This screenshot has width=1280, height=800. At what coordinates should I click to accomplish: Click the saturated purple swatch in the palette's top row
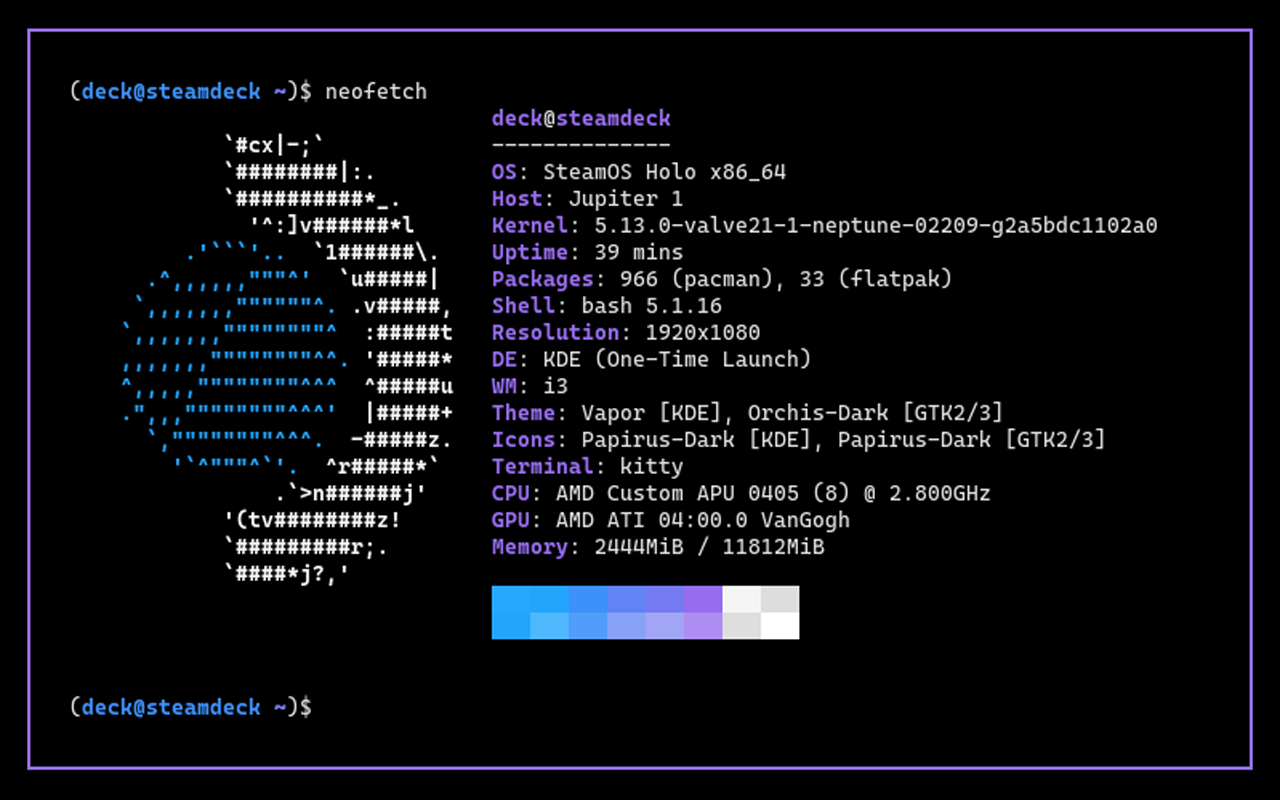point(703,599)
